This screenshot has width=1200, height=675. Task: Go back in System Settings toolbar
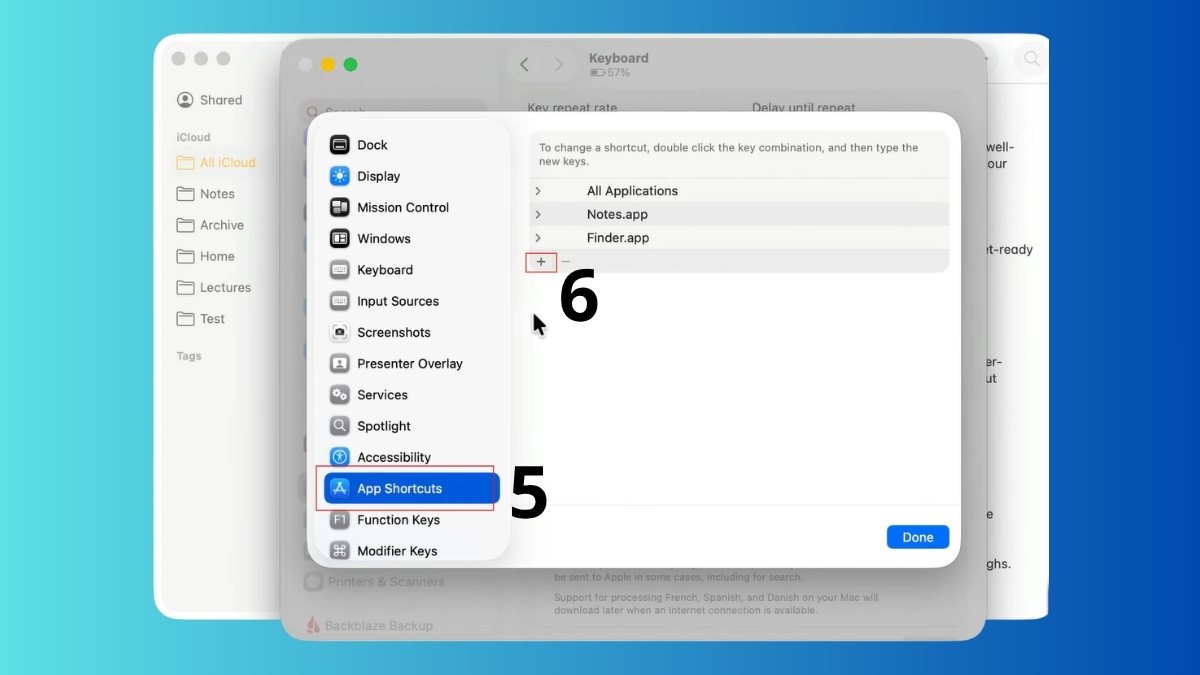tap(524, 65)
